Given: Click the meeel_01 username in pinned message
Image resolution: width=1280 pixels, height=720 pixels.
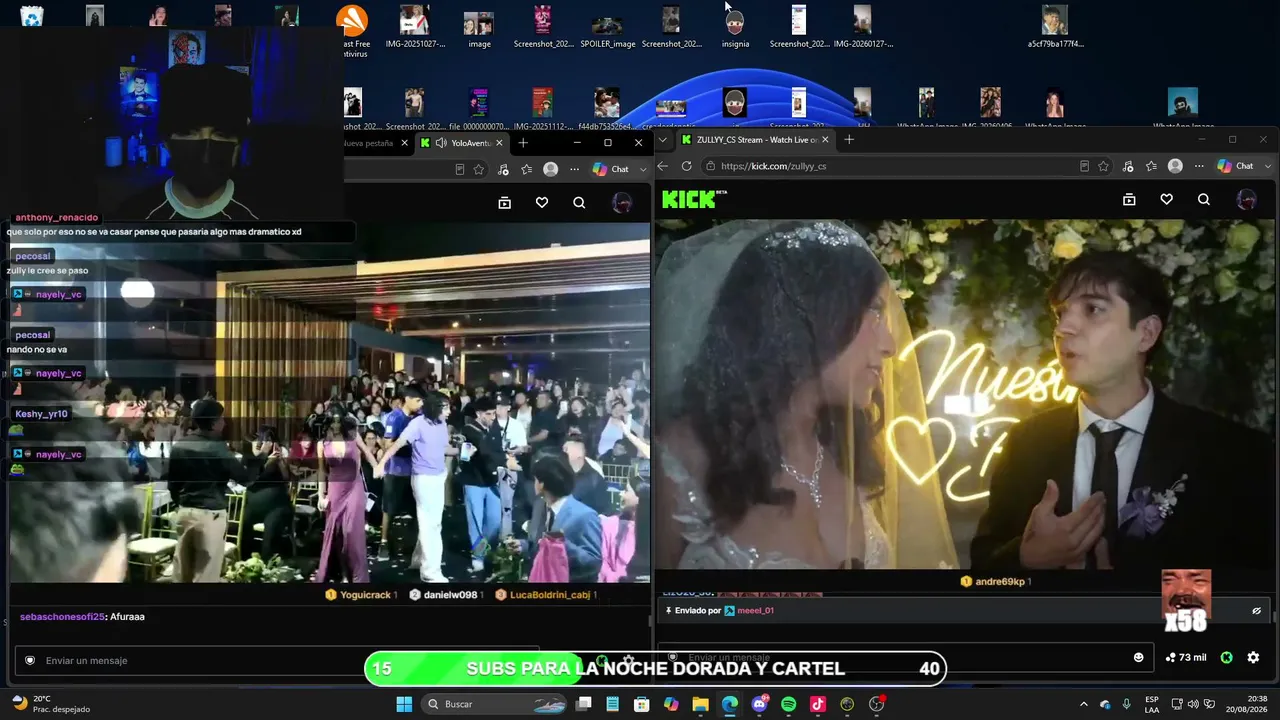Looking at the screenshot, I should (x=755, y=610).
